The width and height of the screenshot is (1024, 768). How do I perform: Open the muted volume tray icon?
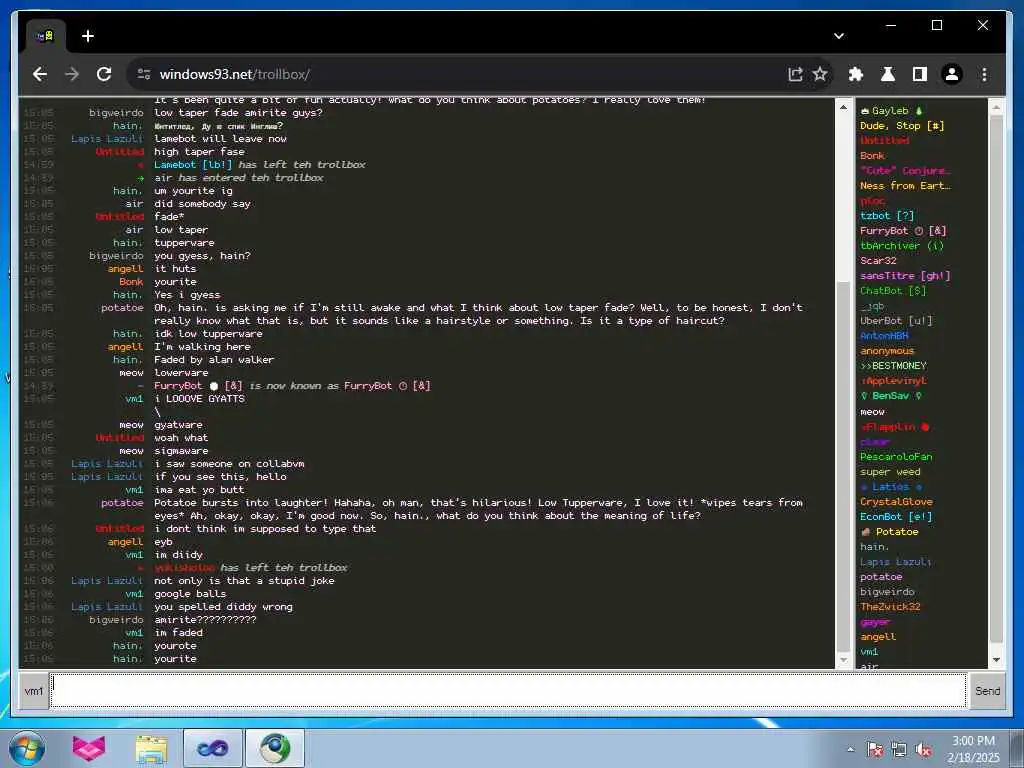(923, 750)
